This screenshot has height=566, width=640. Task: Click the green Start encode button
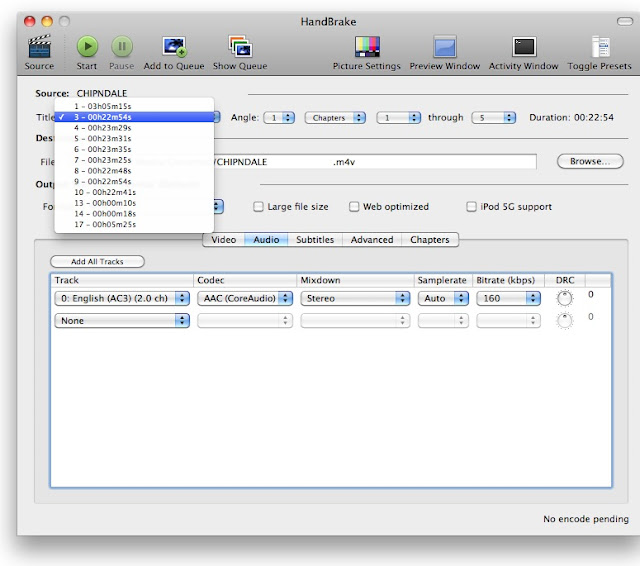[87, 47]
